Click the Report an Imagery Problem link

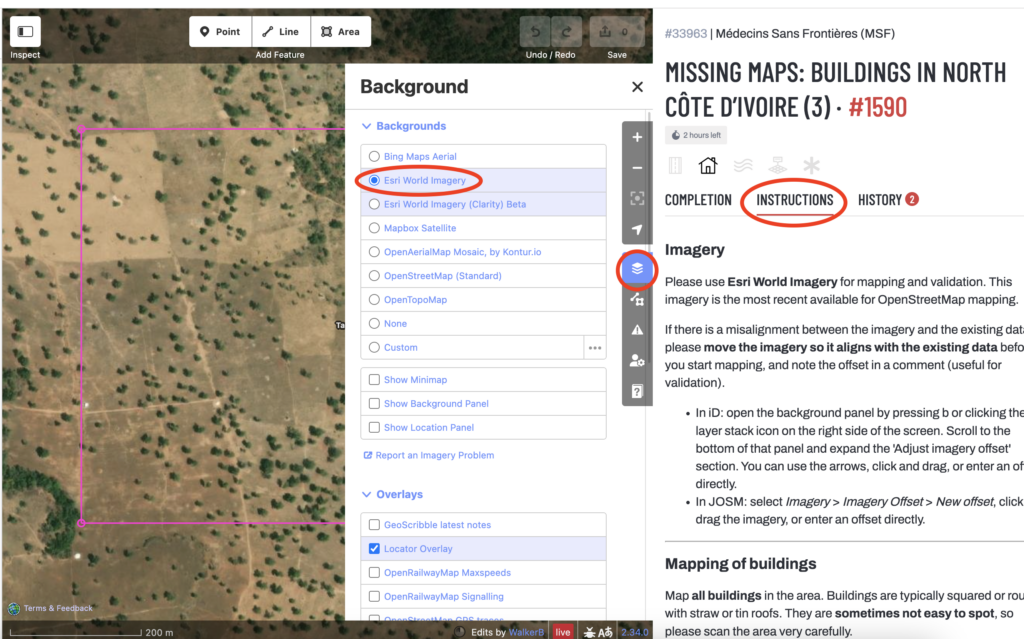[x=429, y=455]
